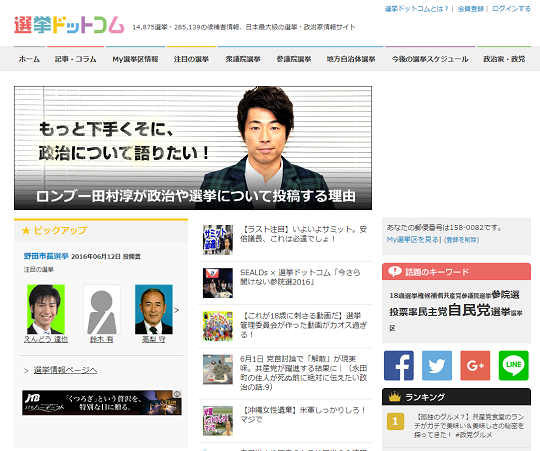This screenshot has width=540, height=451.
Task: Click 参院選 keyword in tag cloud
Action: click(x=506, y=295)
